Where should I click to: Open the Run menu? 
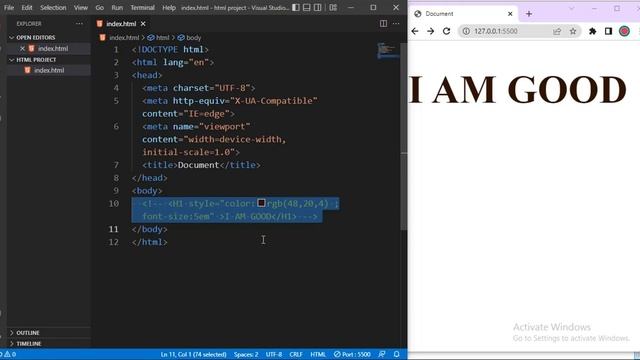pyautogui.click(x=117, y=7)
